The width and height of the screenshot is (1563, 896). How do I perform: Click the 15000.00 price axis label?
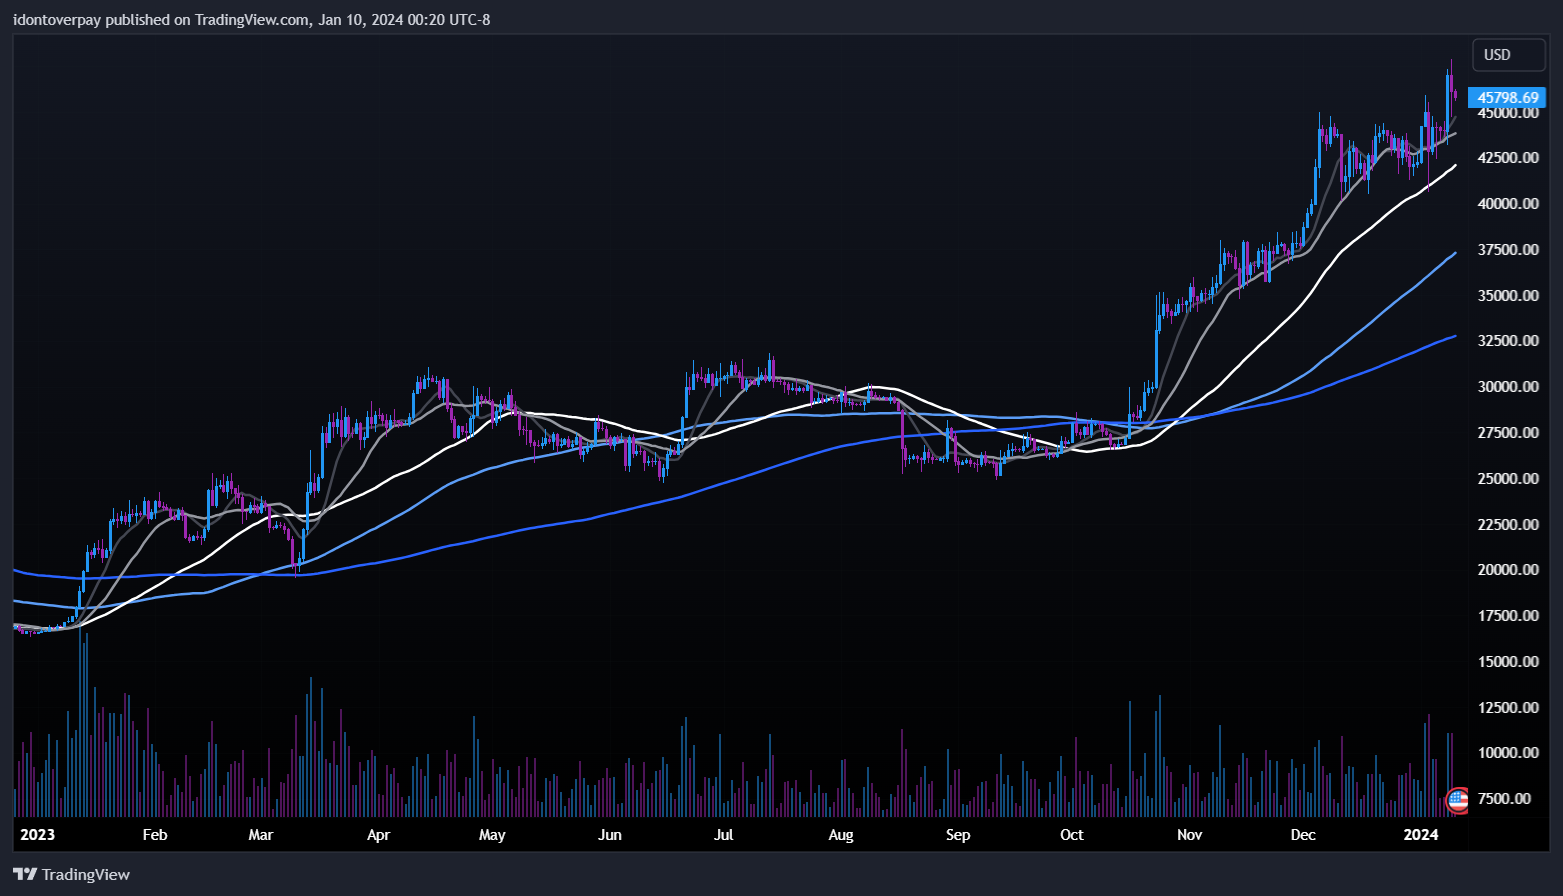1508,662
